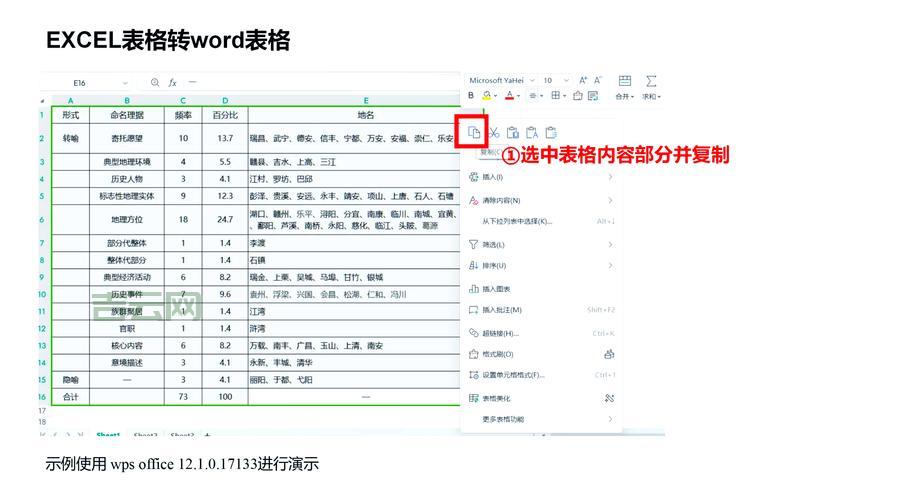Choose 超链接(H) in the context menu
Image resolution: width=914 pixels, height=500 pixels.
click(541, 333)
